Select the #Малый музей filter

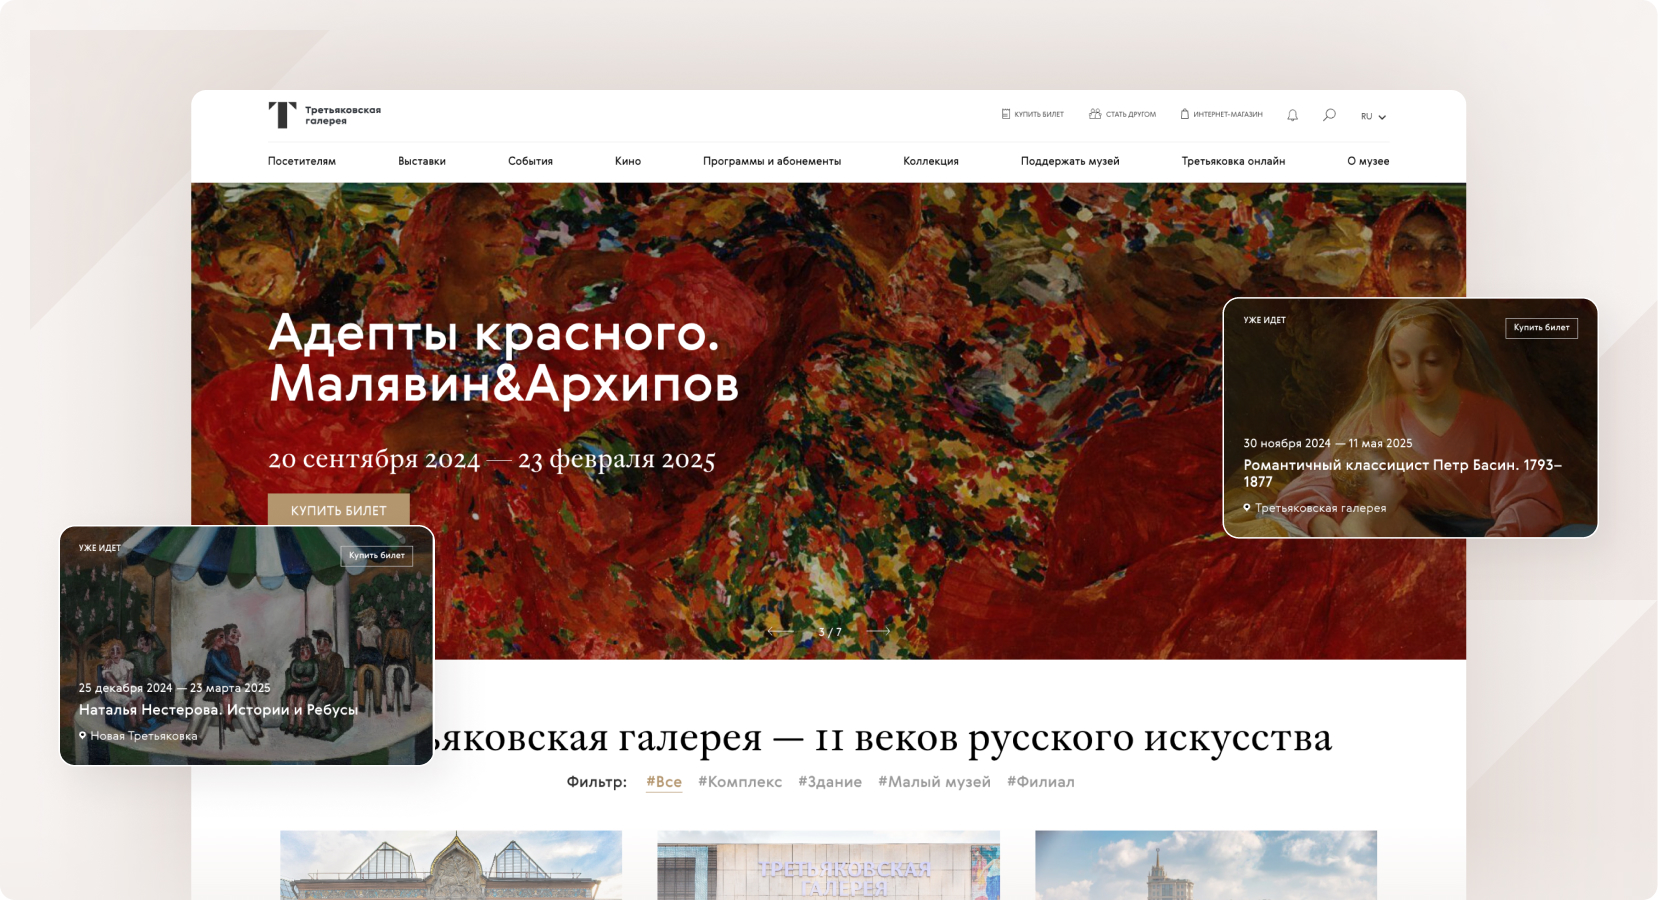934,782
